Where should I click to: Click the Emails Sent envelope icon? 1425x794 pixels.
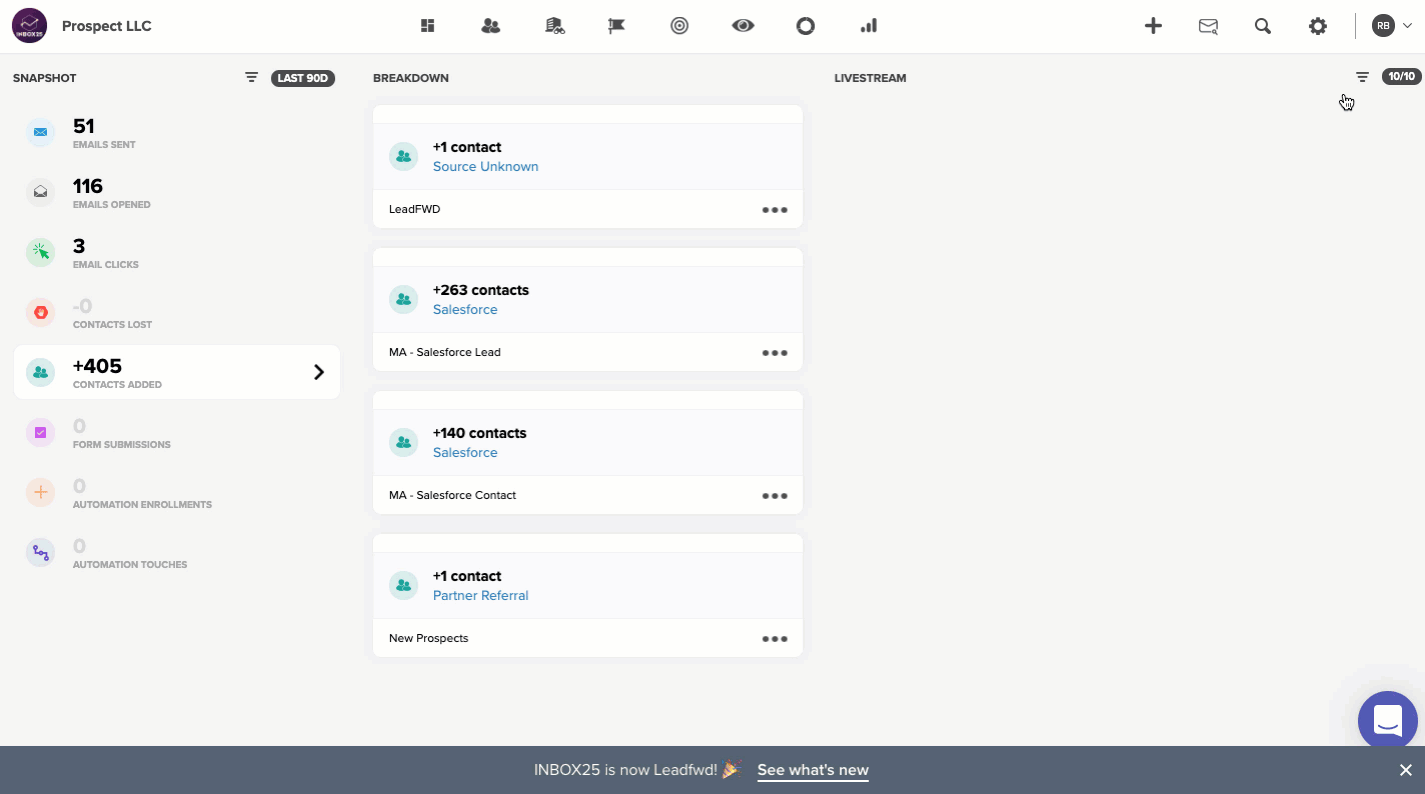40,132
